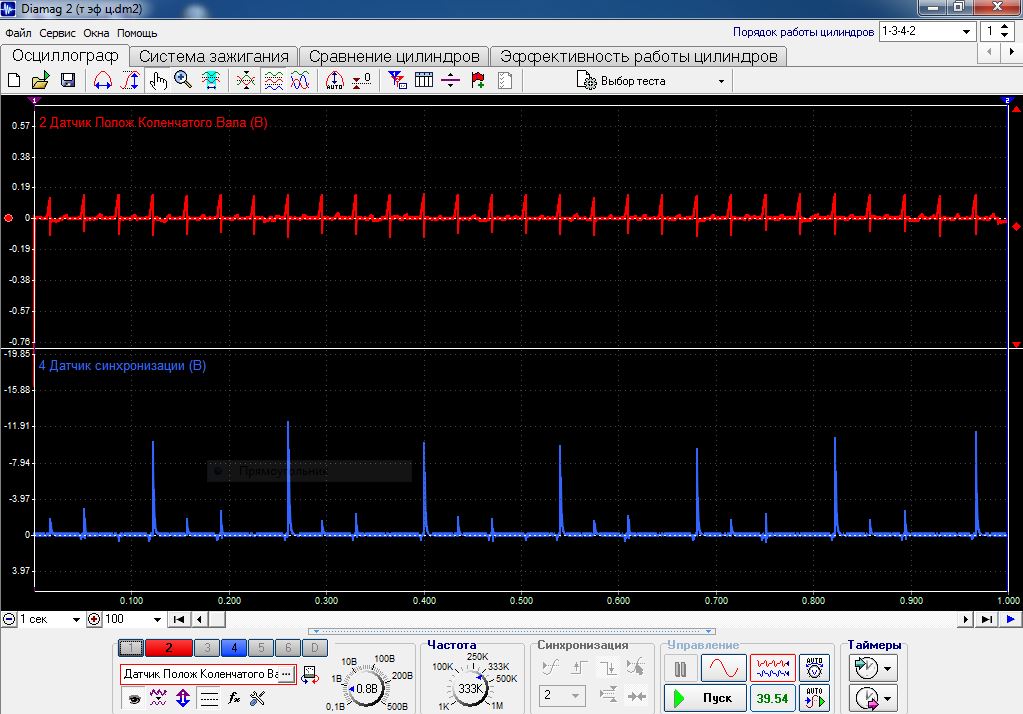Jump to the first frame button
This screenshot has height=714, width=1023.
179,619
